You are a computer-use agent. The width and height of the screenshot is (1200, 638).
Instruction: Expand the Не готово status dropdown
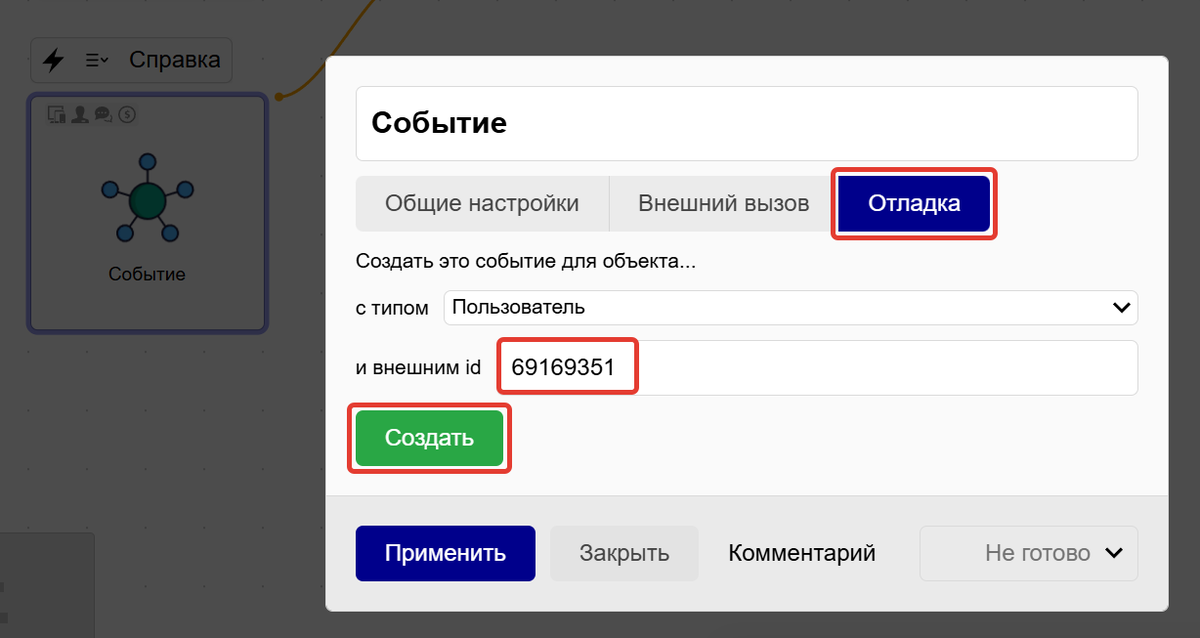tap(1028, 553)
